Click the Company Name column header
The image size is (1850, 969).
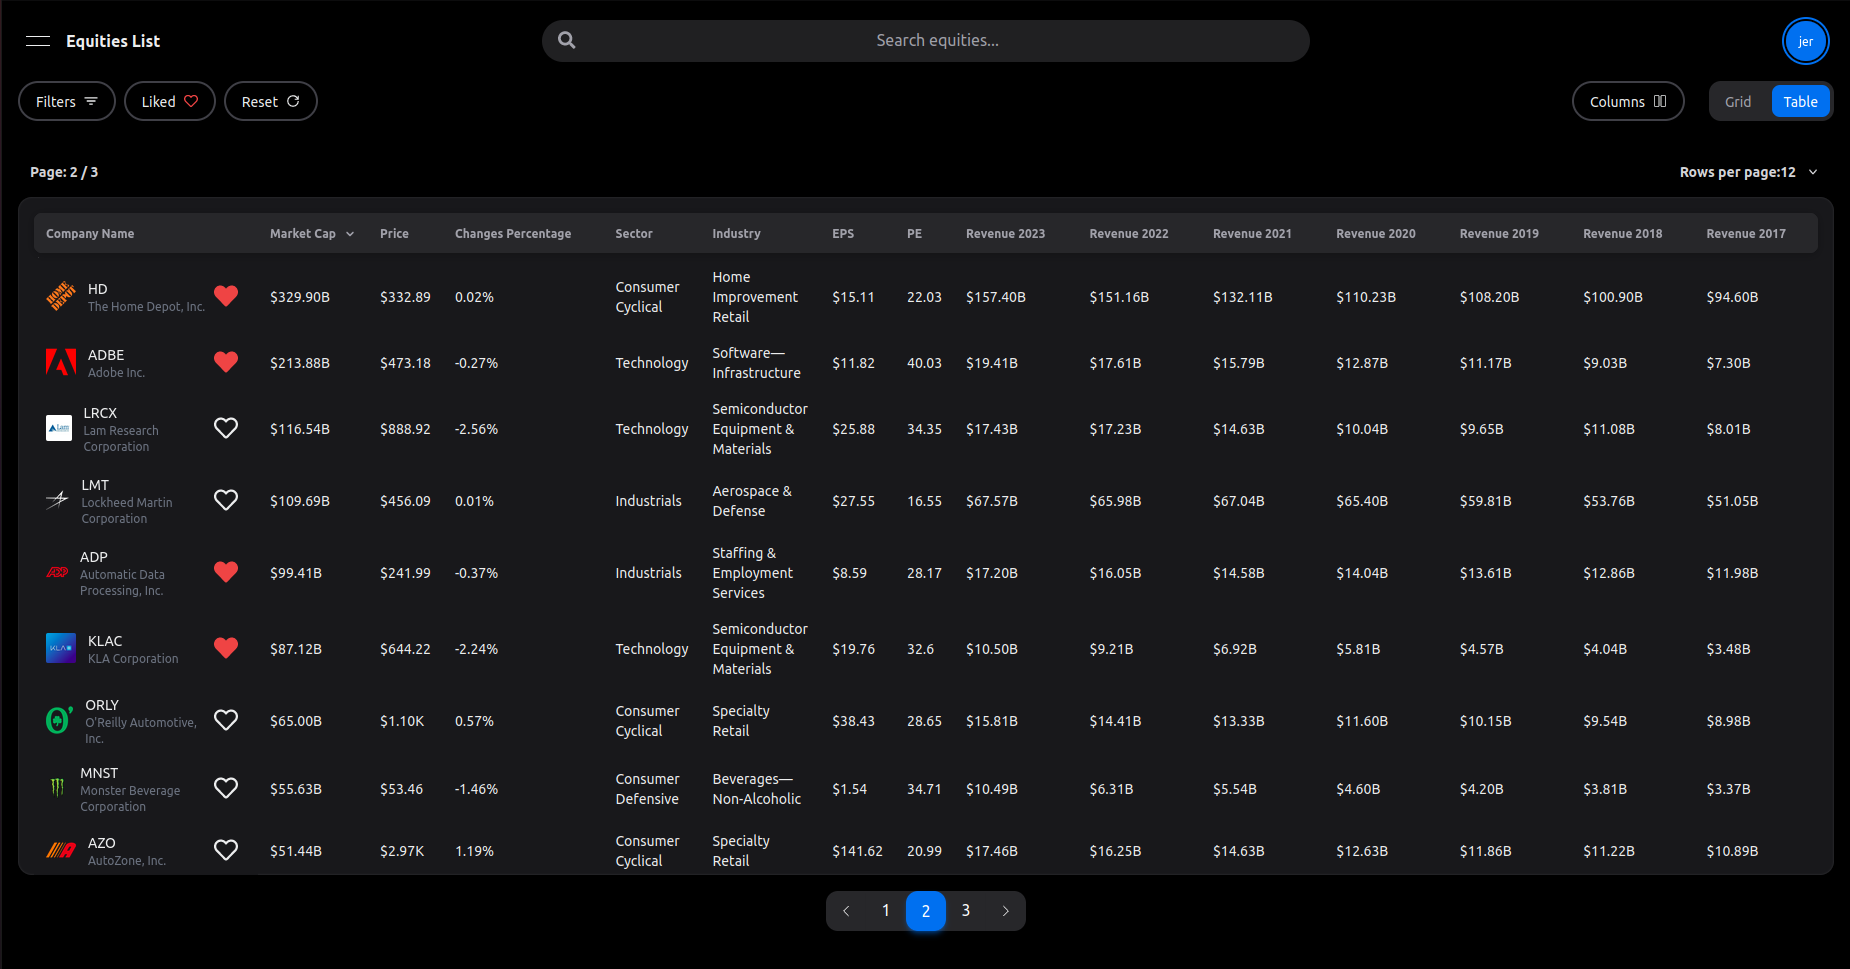point(90,234)
